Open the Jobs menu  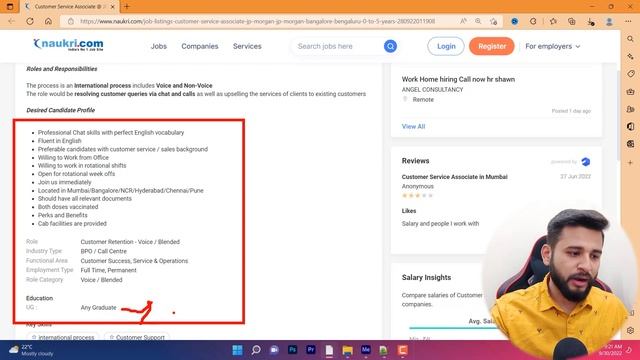[159, 46]
